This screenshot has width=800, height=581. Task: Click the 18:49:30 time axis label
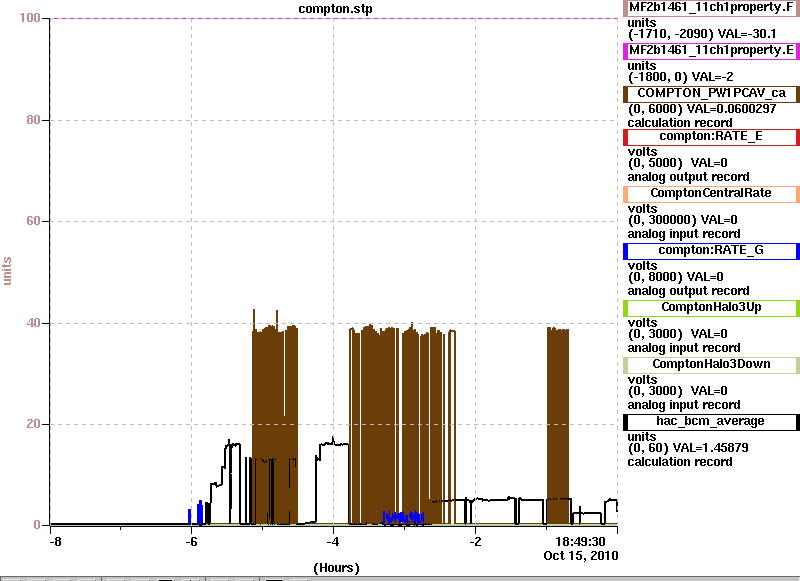point(580,542)
